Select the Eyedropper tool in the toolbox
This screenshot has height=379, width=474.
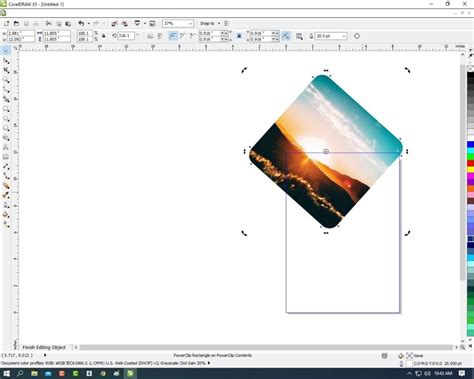pos(6,195)
